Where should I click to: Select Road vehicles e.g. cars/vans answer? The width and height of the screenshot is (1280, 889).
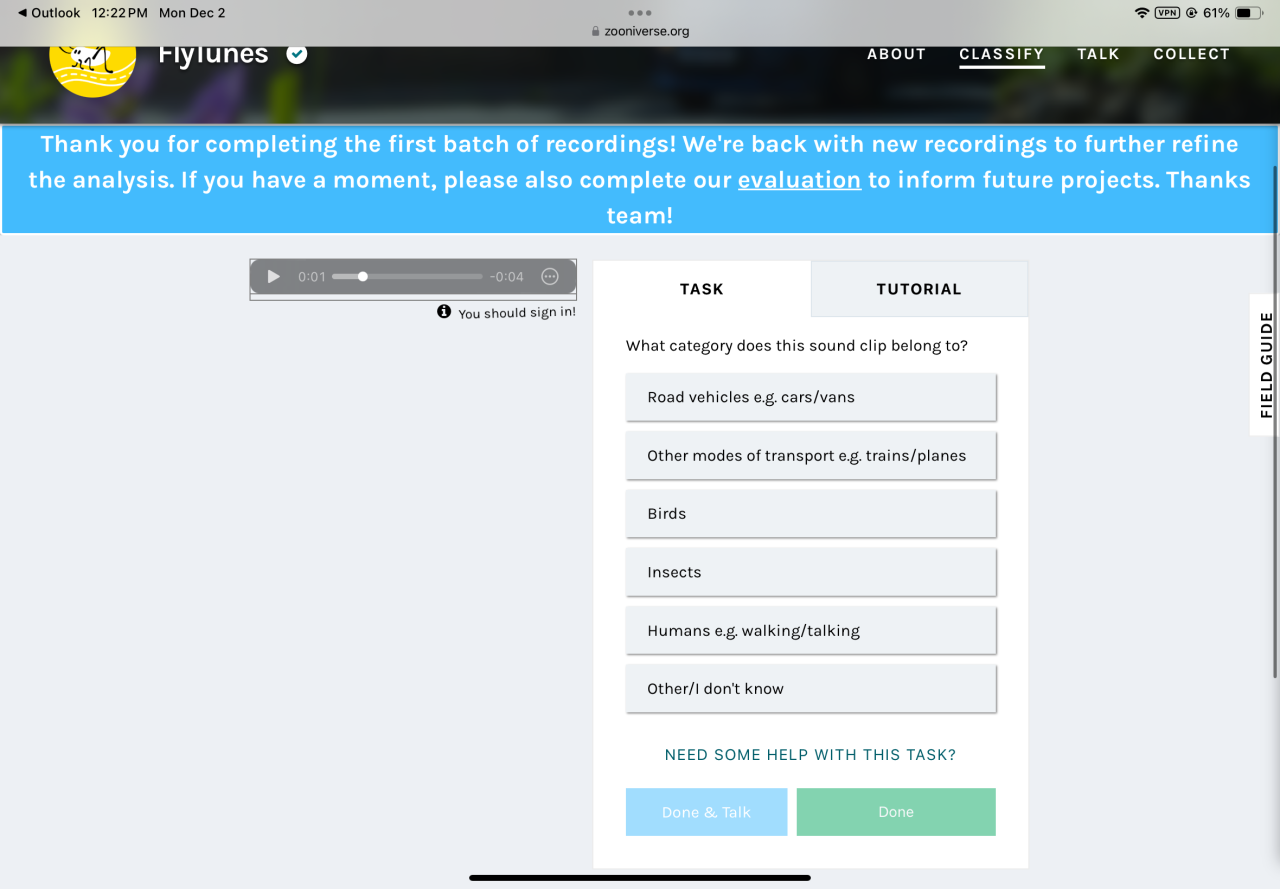[x=811, y=397]
